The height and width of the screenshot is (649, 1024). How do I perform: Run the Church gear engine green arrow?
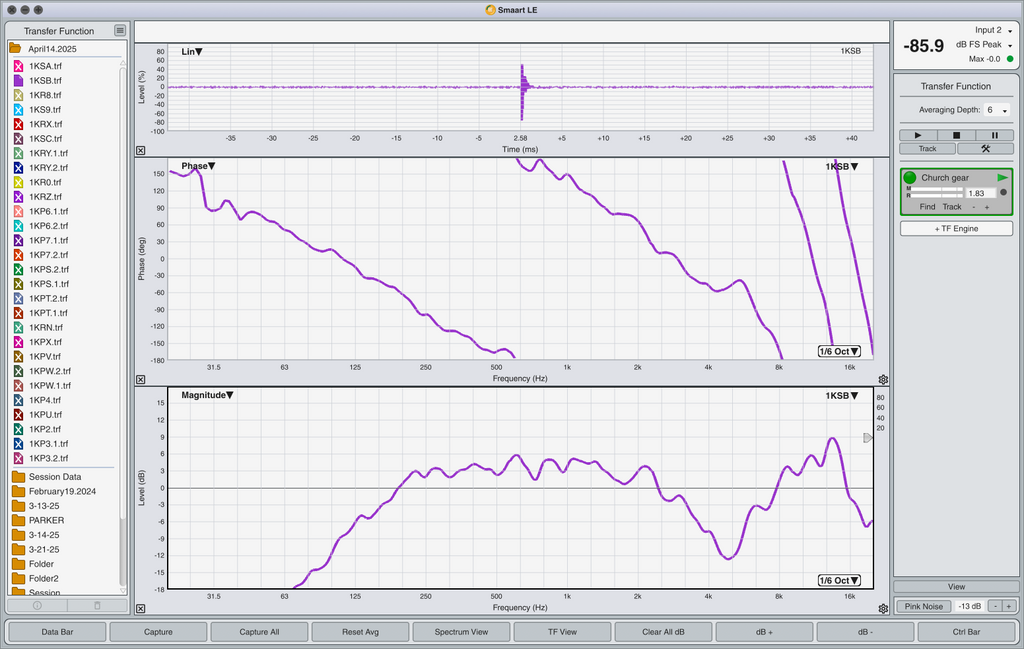[x=1002, y=178]
